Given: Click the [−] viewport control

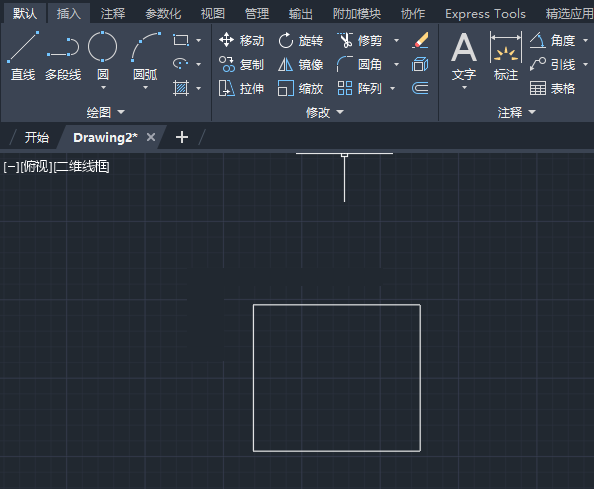Looking at the screenshot, I should (11, 167).
